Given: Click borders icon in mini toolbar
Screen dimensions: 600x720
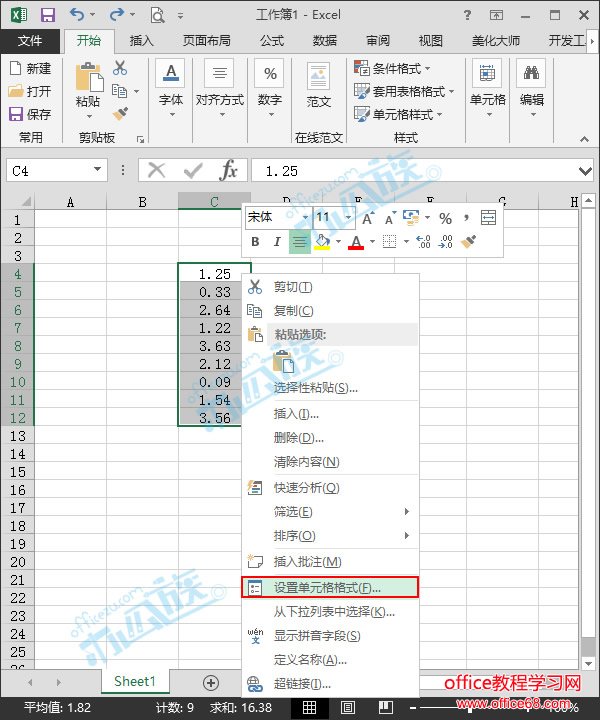Looking at the screenshot, I should point(389,242).
